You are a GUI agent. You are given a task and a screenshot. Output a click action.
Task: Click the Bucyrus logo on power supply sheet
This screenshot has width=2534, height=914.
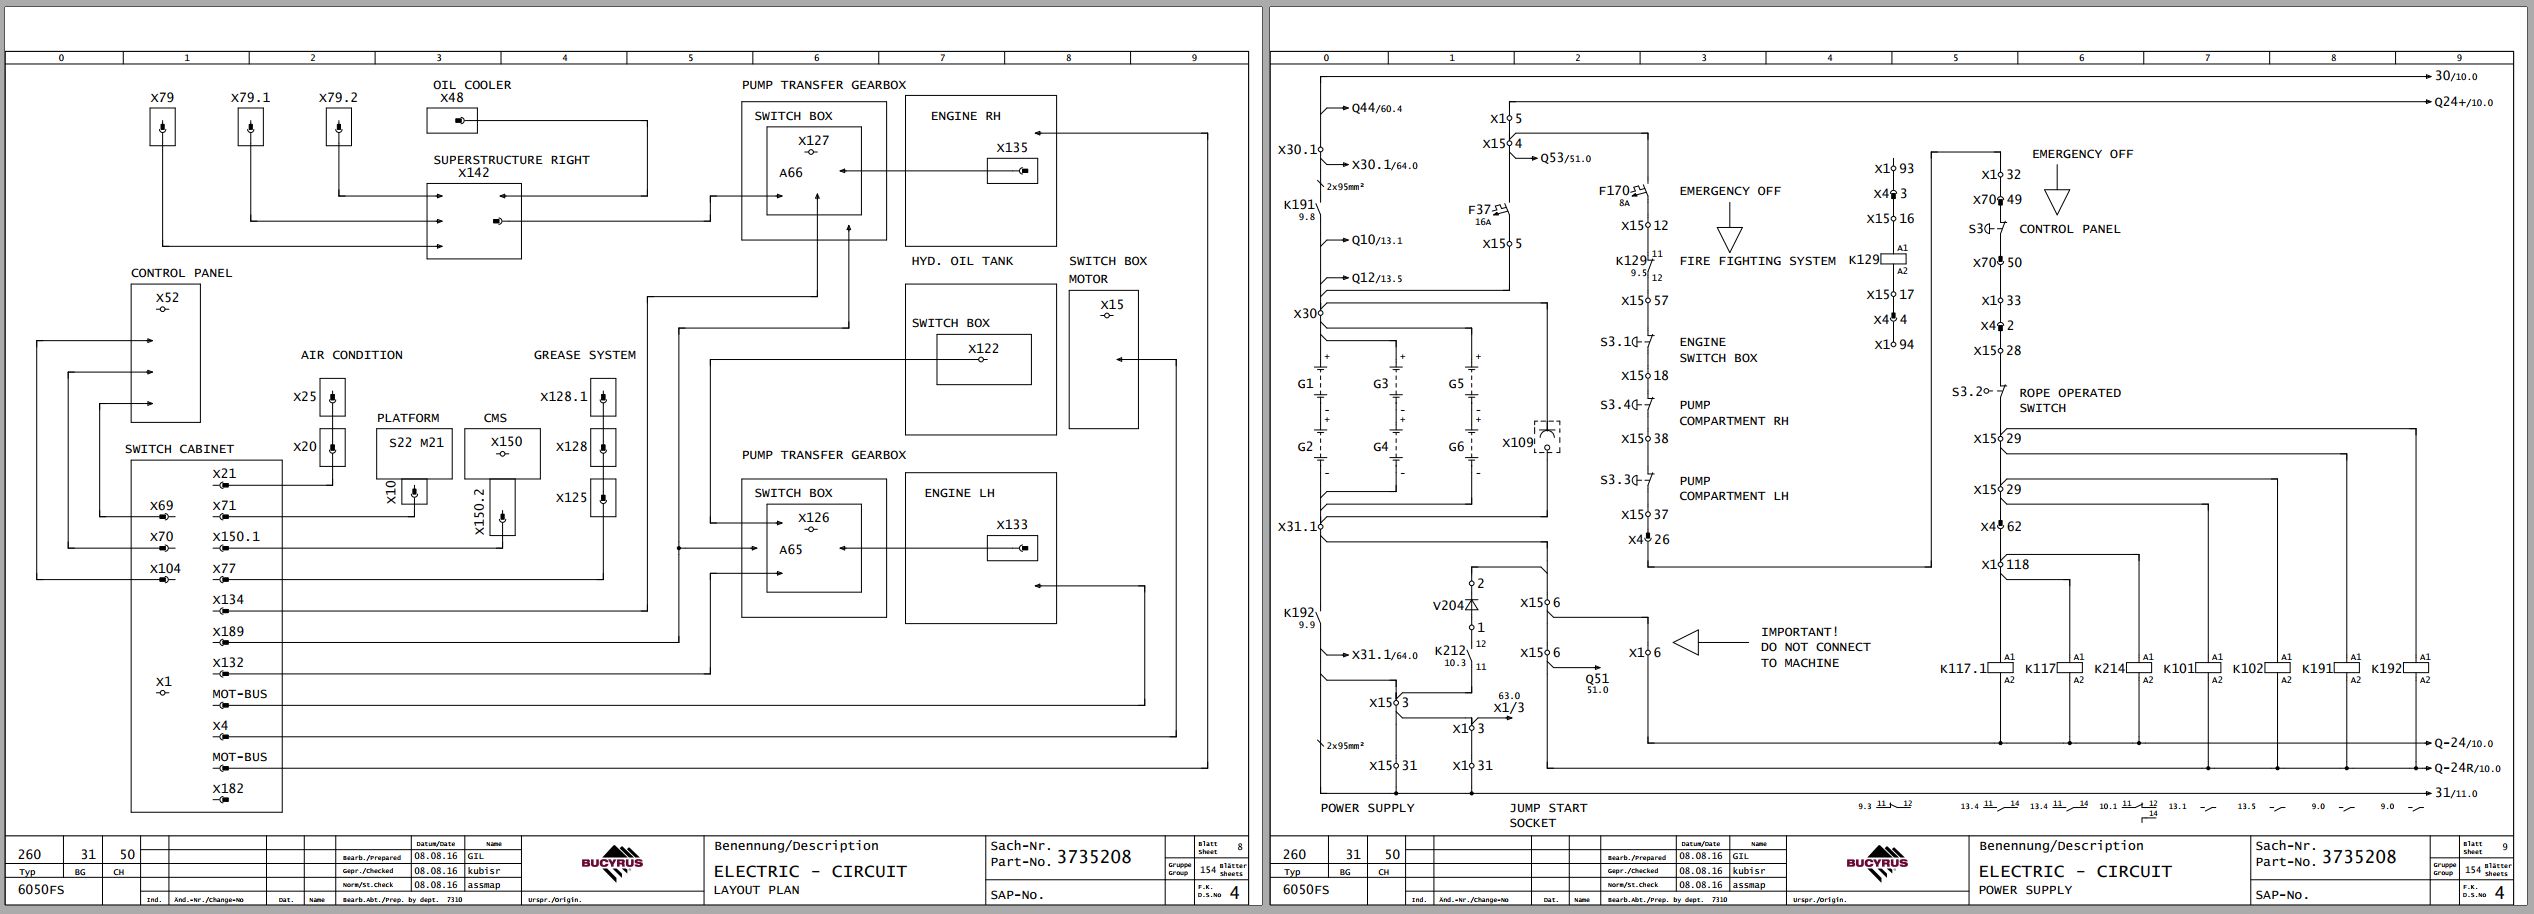click(1877, 864)
